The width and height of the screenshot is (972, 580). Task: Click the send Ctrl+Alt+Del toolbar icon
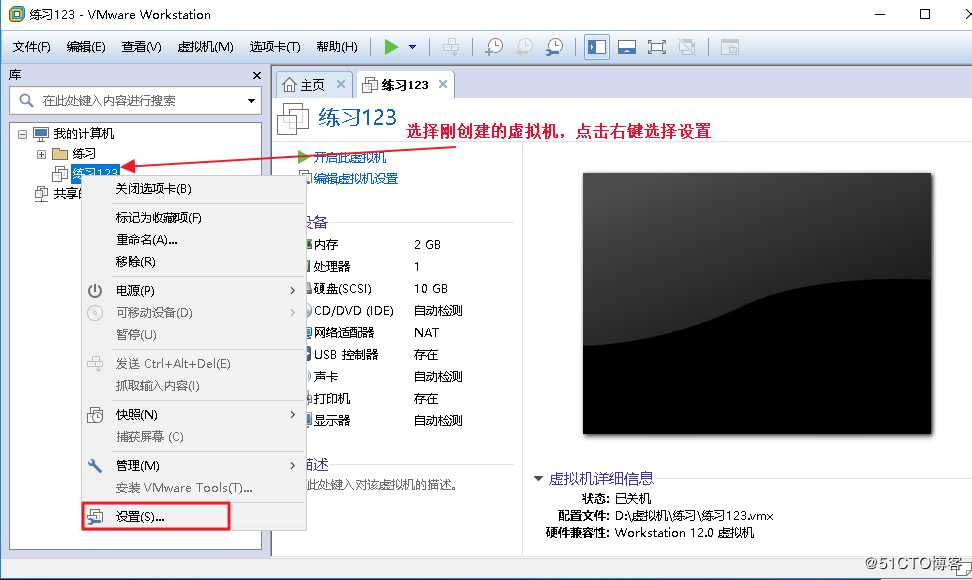(451, 47)
